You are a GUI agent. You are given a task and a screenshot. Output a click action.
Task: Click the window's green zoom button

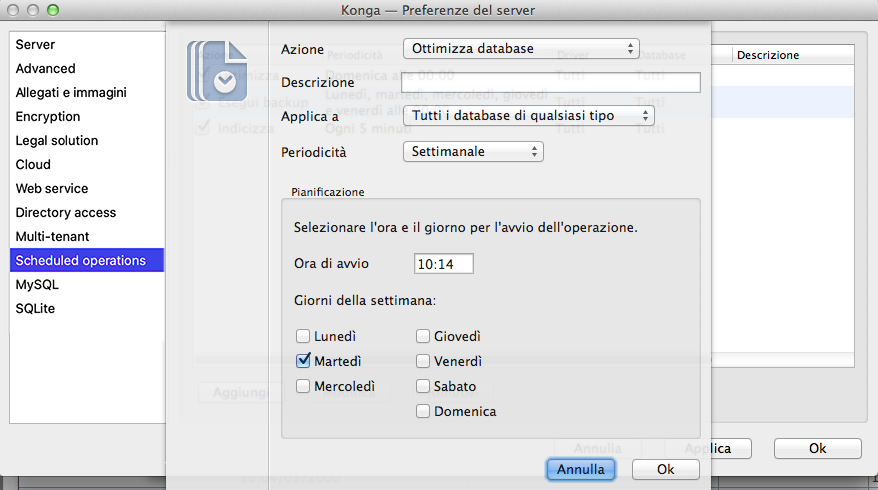click(53, 11)
